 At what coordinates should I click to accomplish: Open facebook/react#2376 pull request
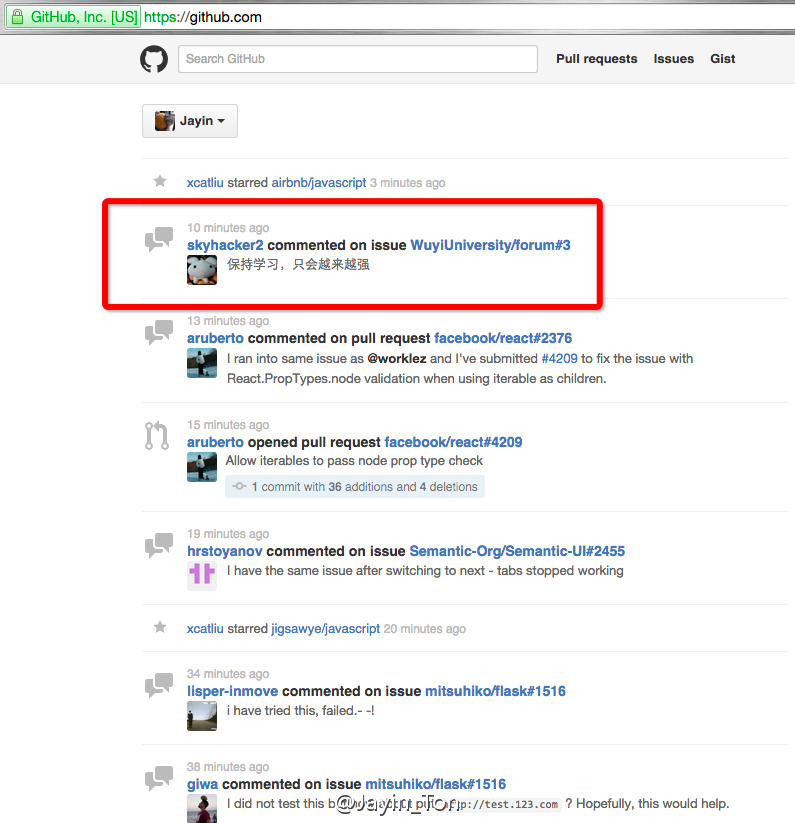tap(503, 338)
